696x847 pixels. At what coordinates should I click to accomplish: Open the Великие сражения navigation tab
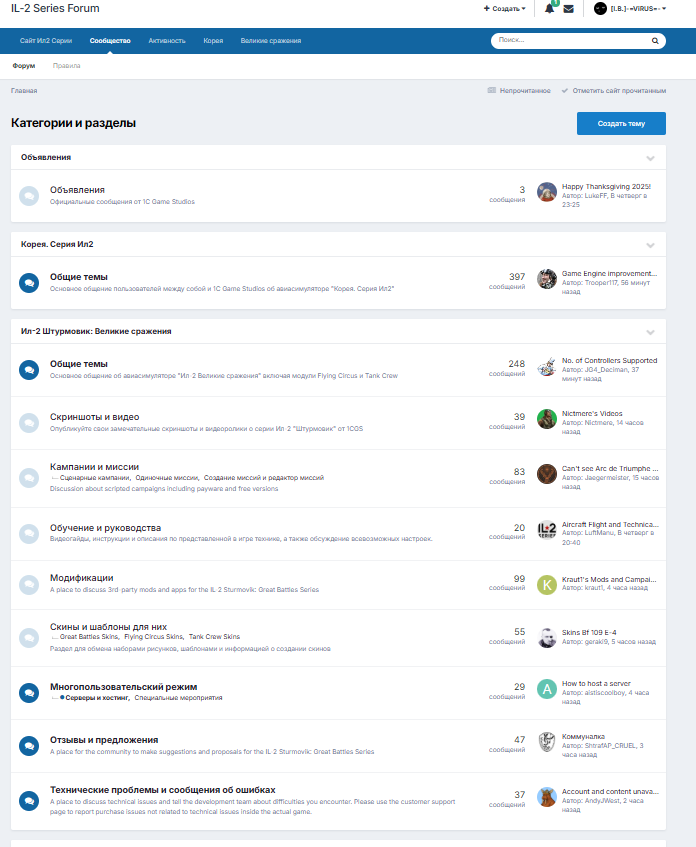click(270, 41)
